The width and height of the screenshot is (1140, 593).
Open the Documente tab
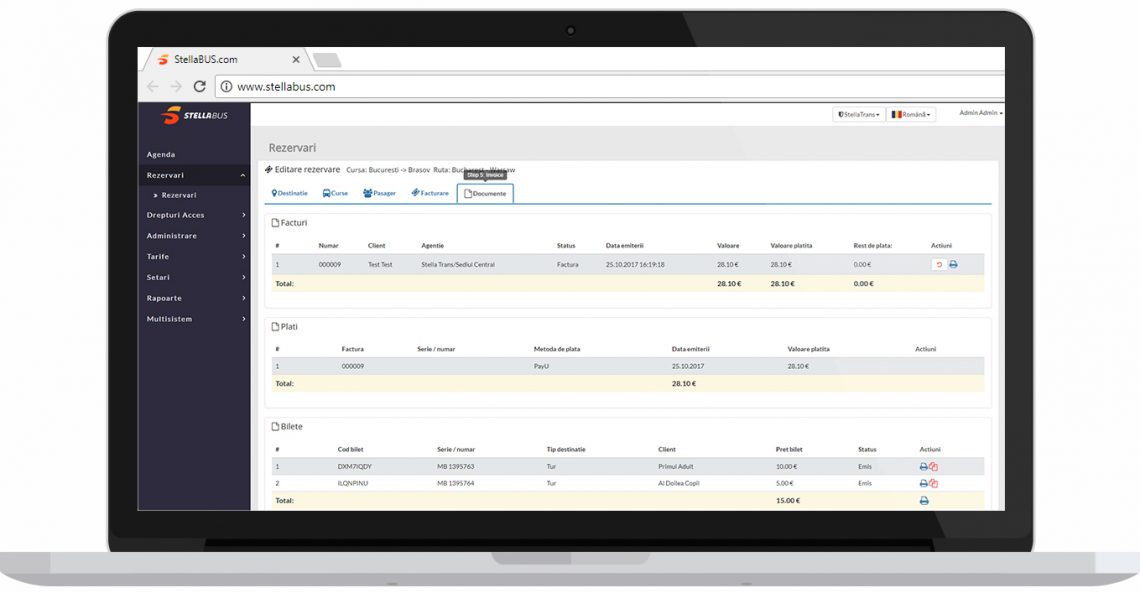[x=485, y=193]
